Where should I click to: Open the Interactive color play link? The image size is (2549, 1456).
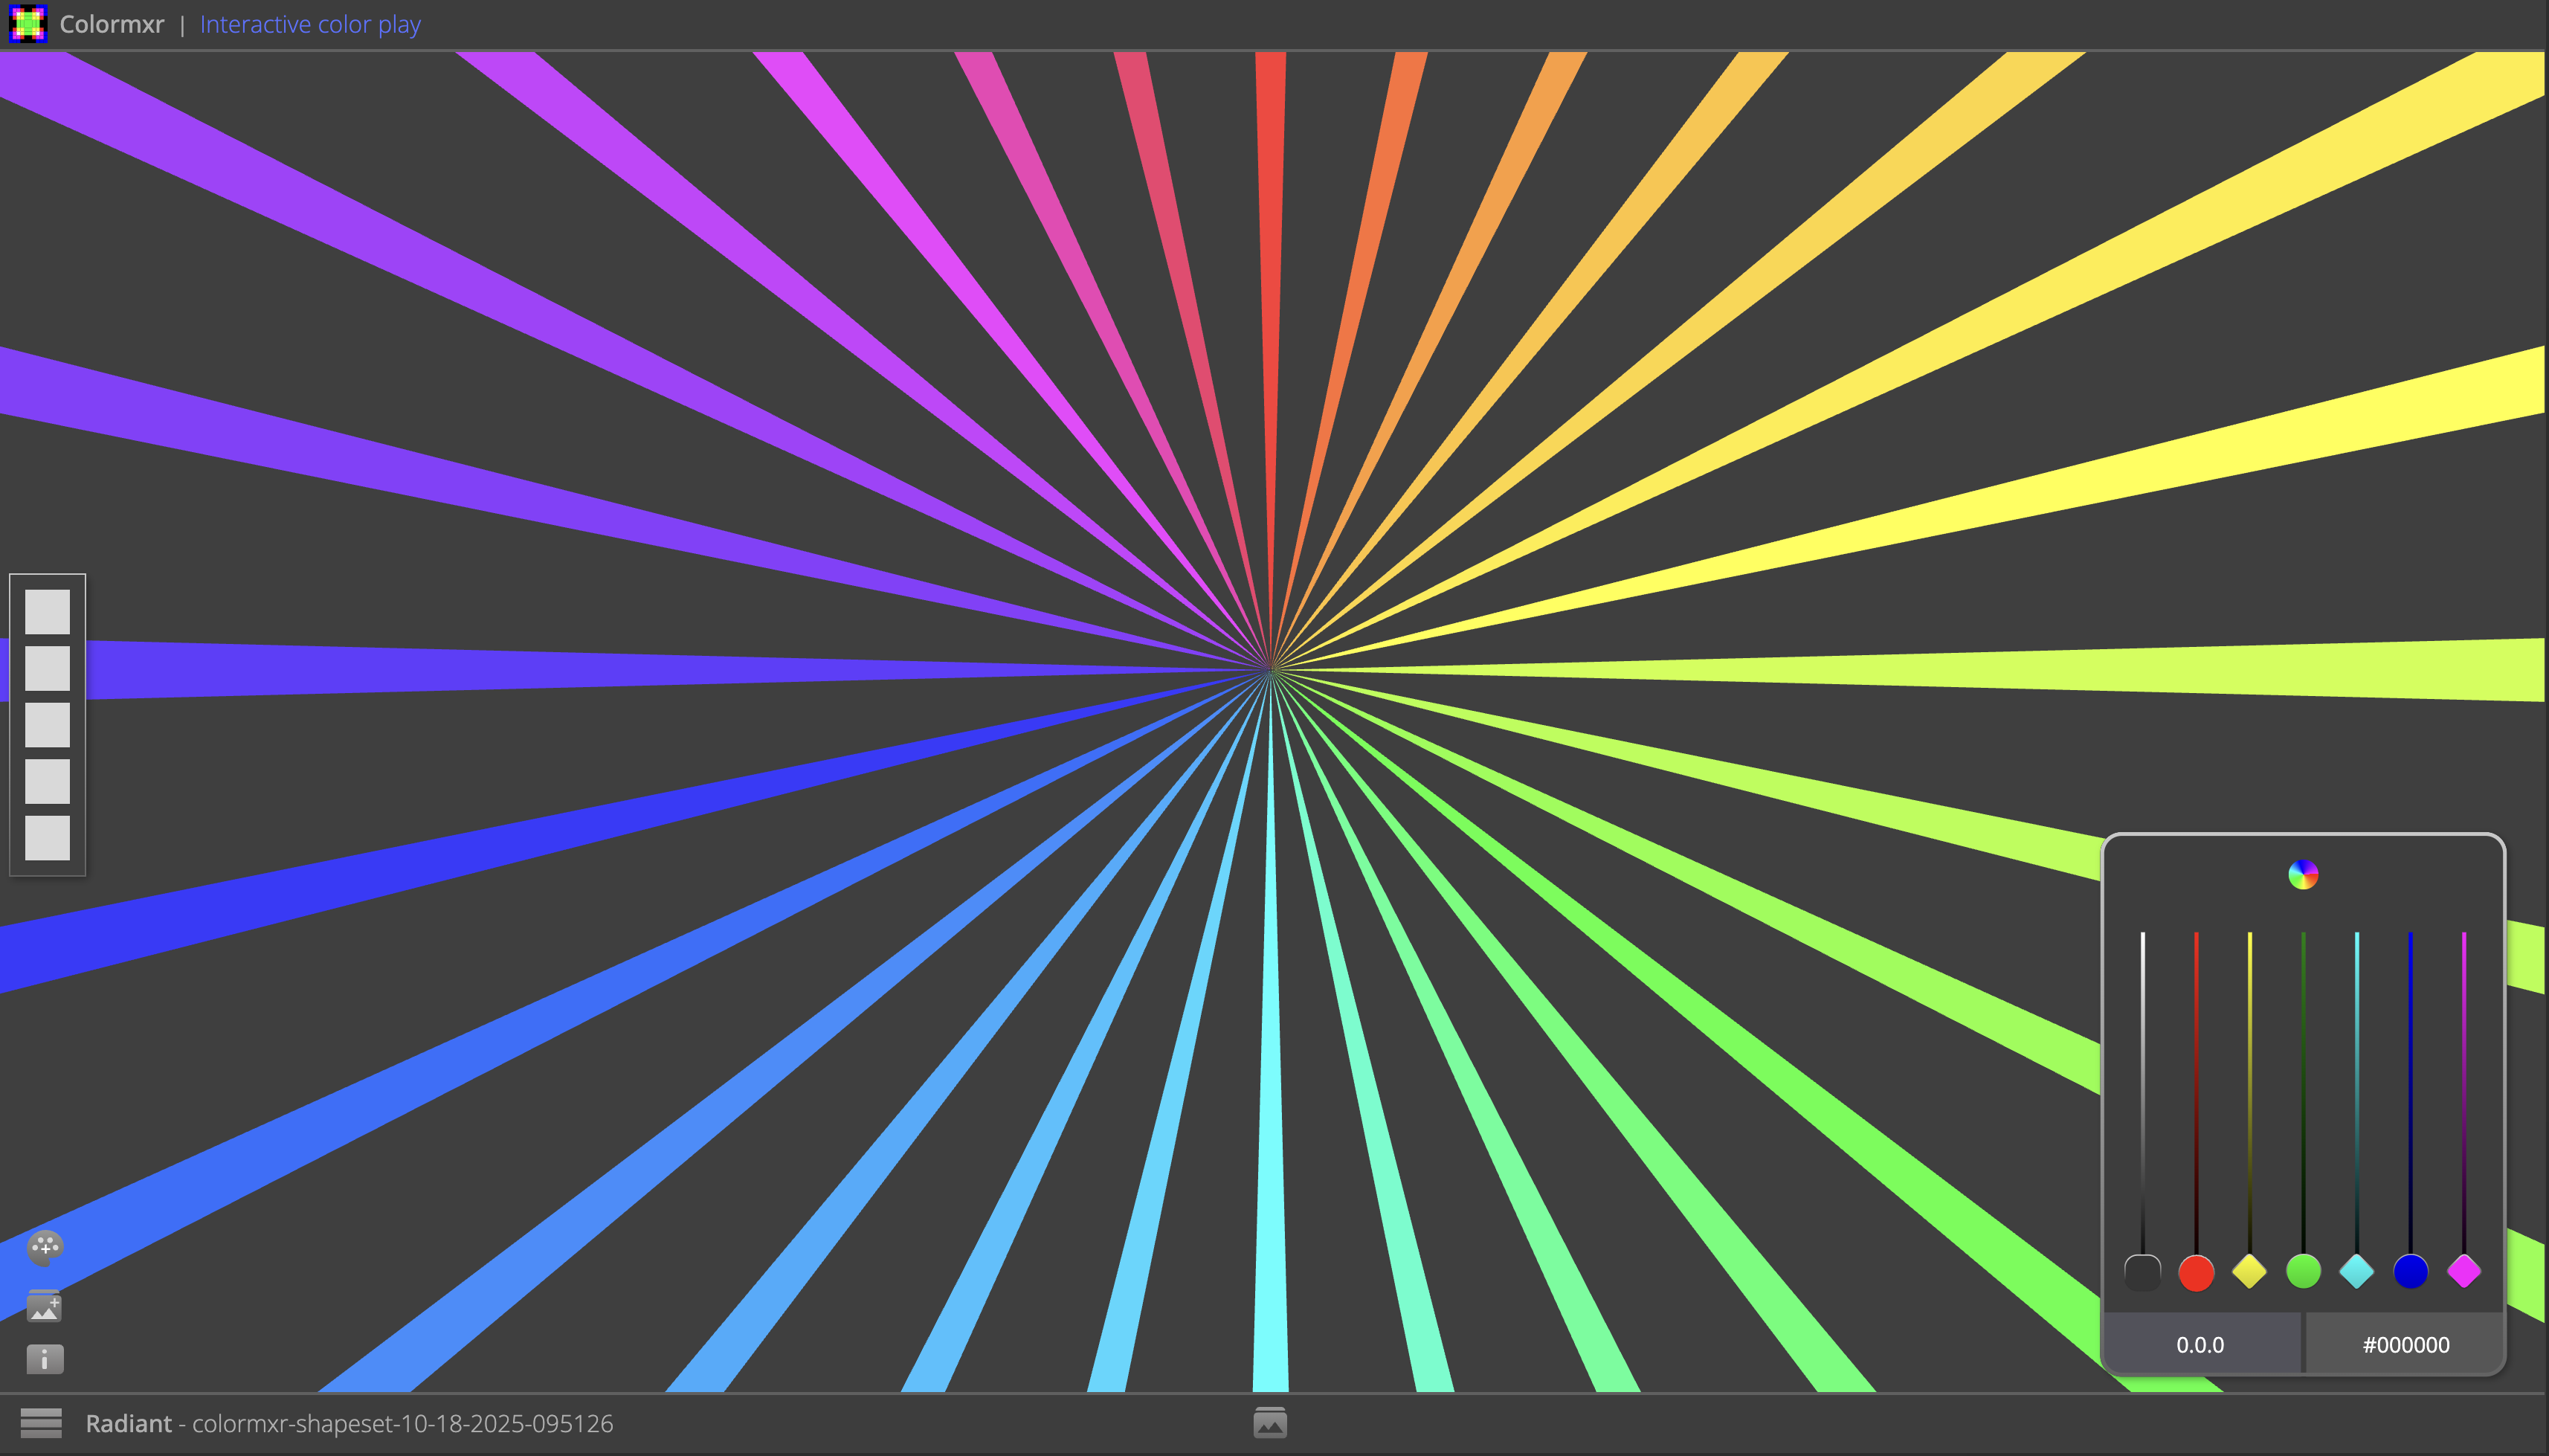pyautogui.click(x=310, y=24)
